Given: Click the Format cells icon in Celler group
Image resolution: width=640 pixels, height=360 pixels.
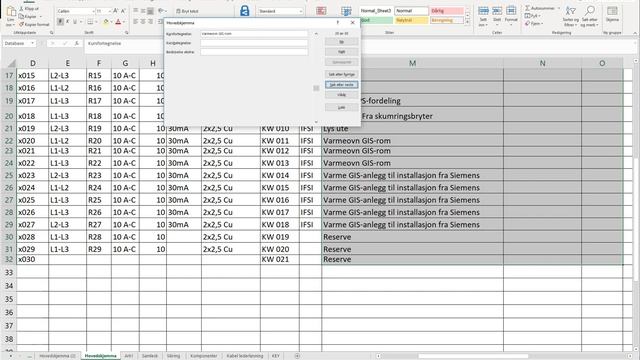Looking at the screenshot, I should tap(511, 11).
